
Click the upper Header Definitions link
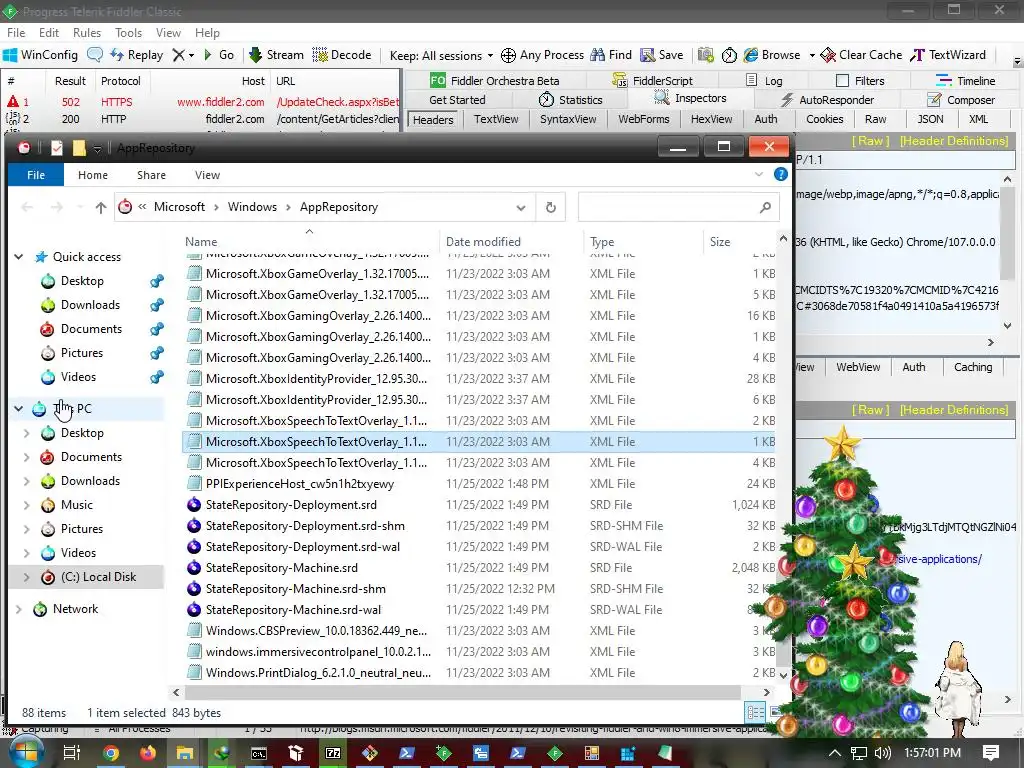tap(954, 140)
